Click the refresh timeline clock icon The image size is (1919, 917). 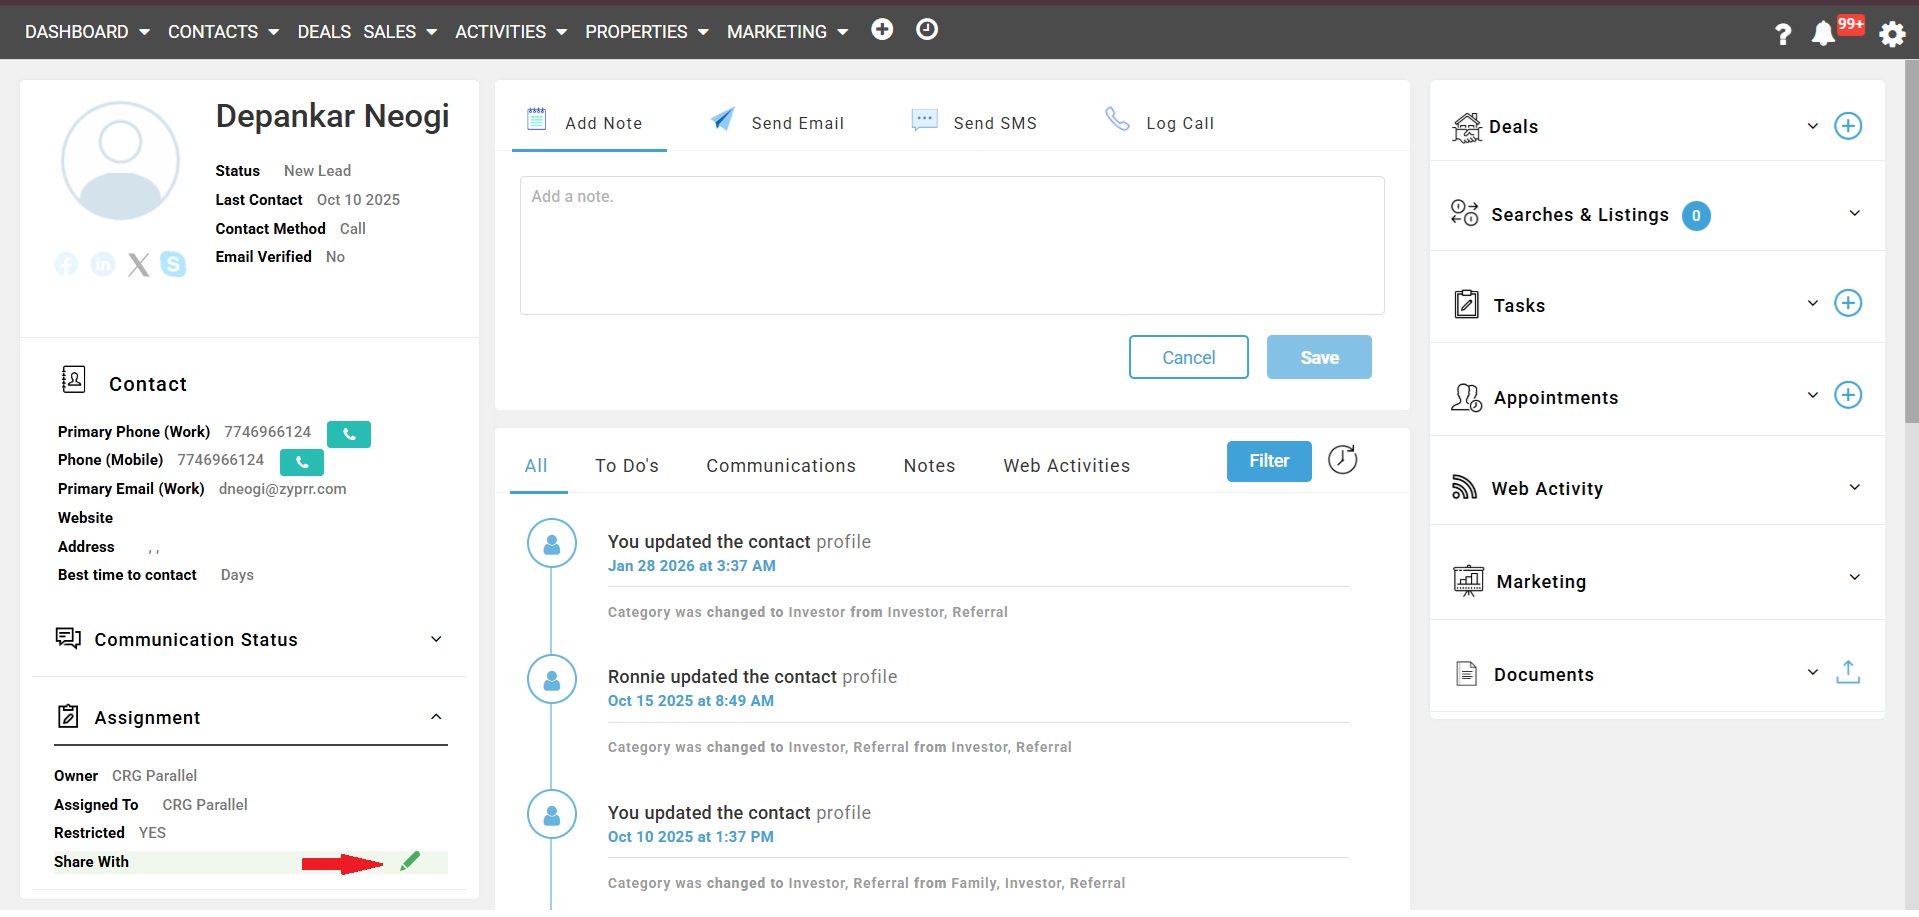point(1342,460)
